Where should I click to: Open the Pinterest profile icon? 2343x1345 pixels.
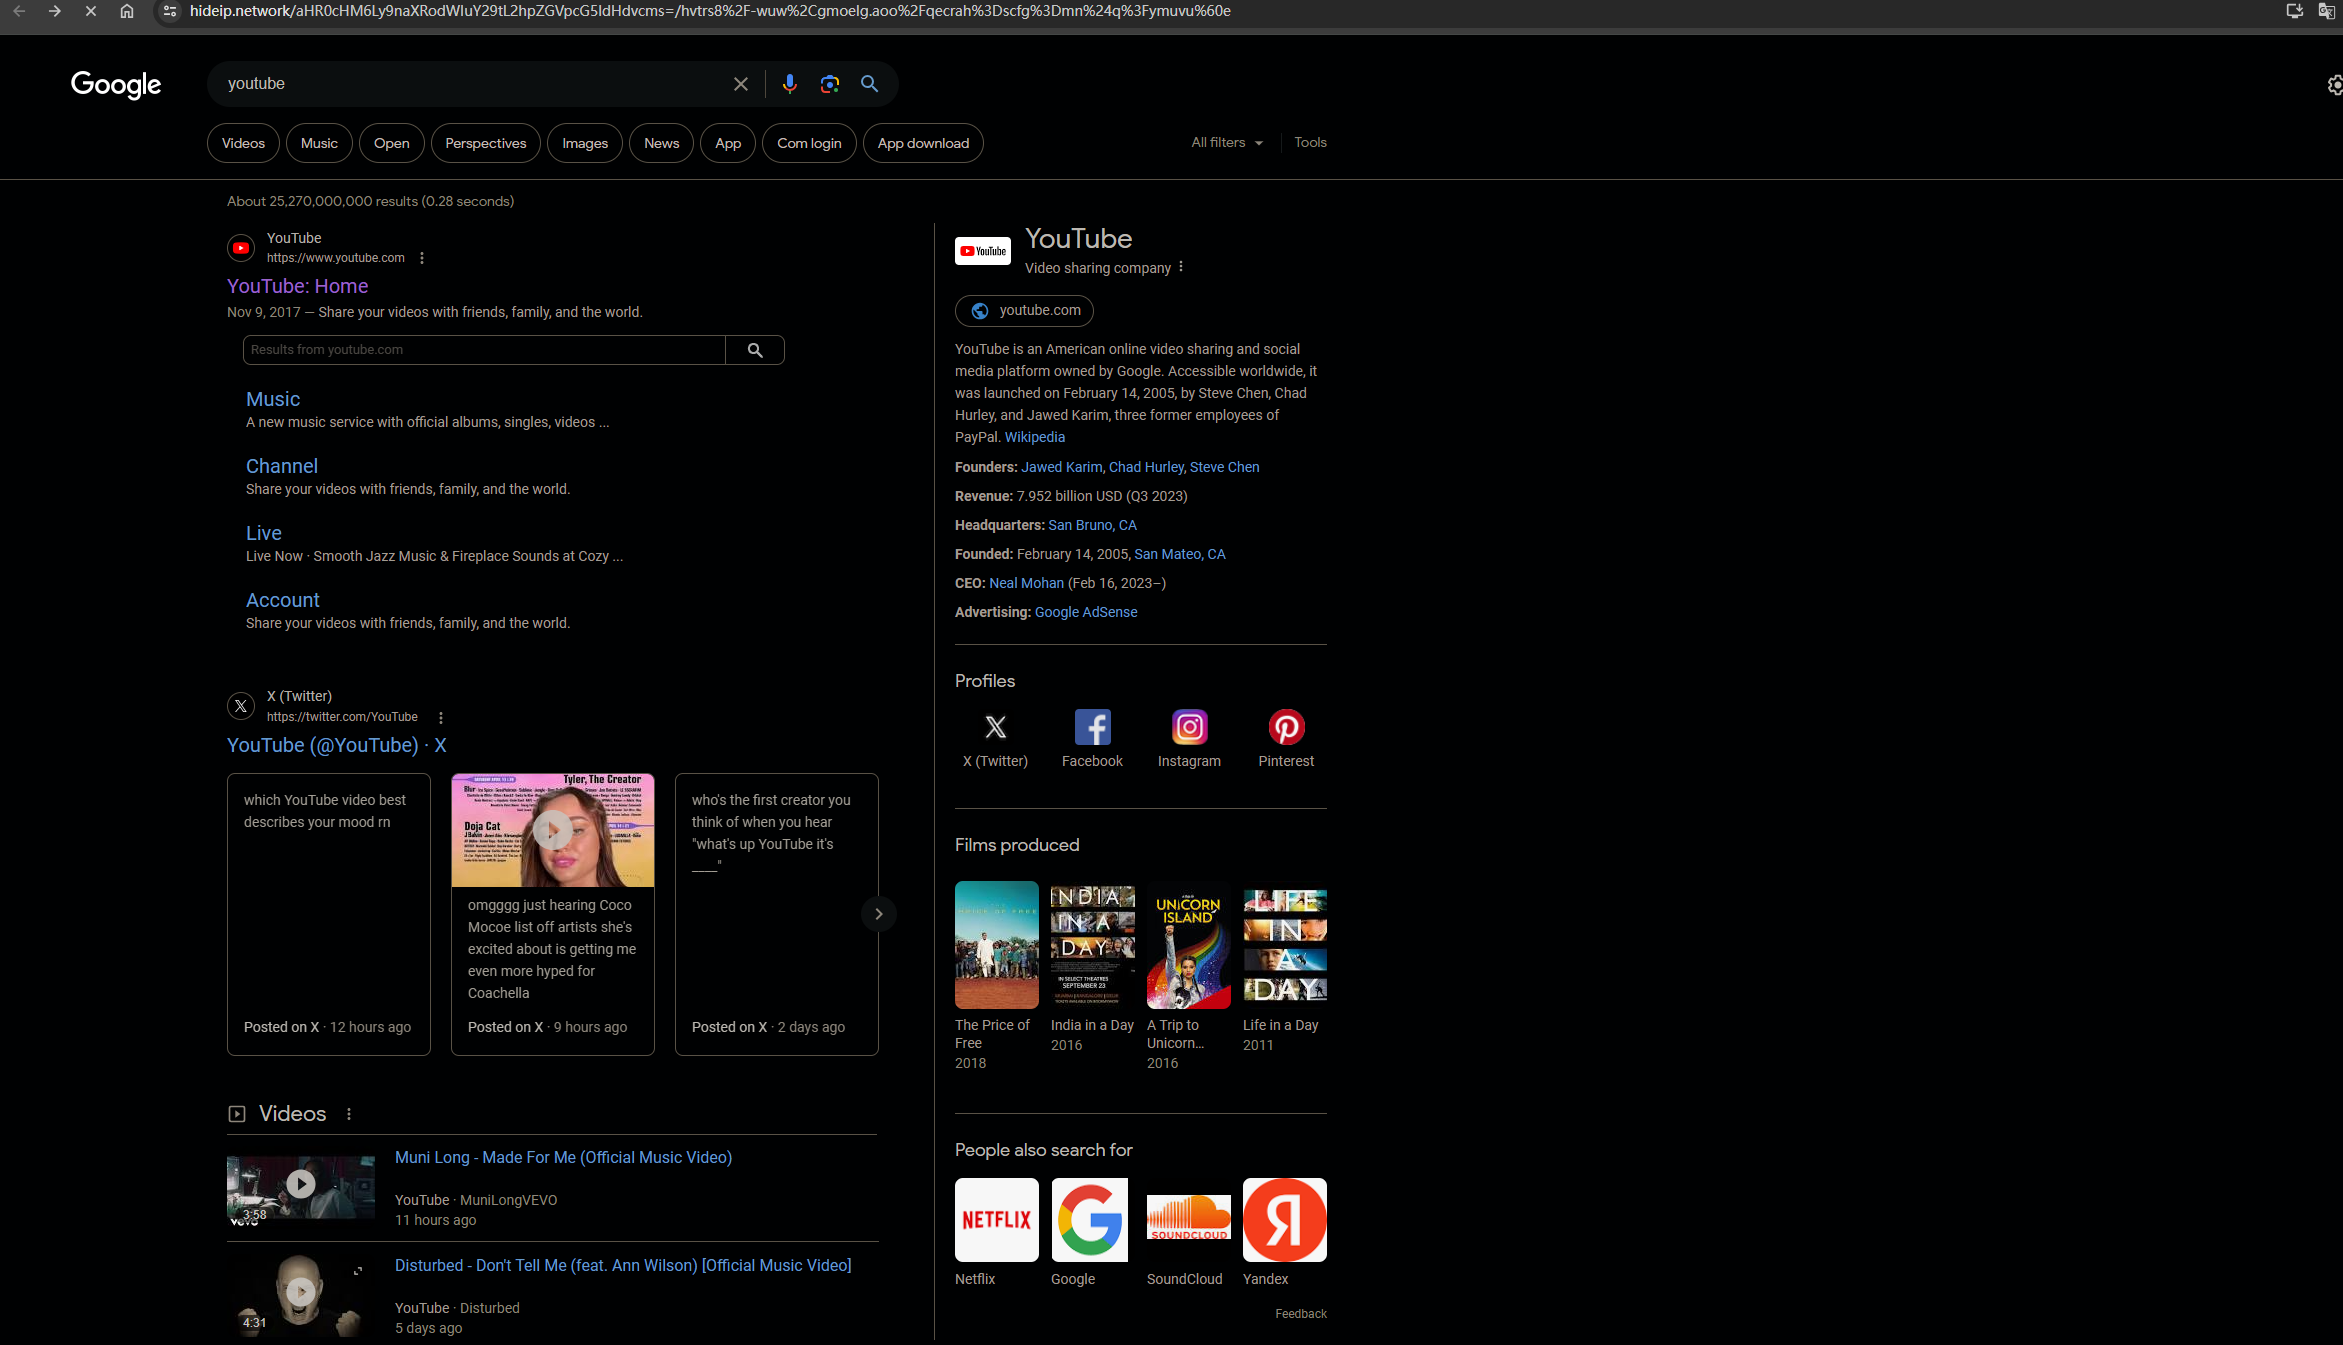tap(1286, 727)
